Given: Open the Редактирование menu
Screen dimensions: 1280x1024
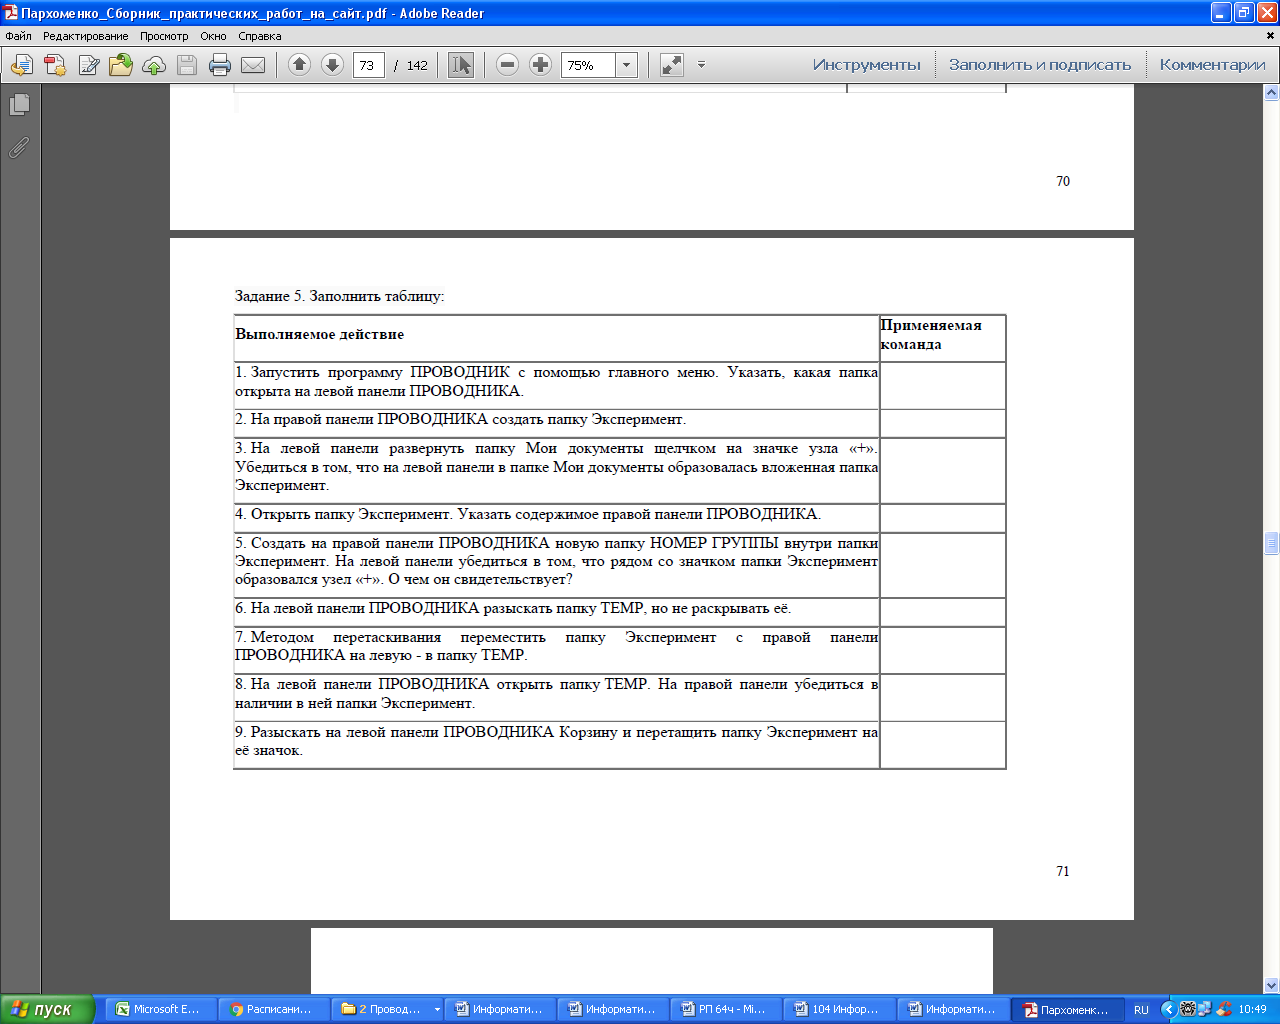Looking at the screenshot, I should tap(85, 36).
